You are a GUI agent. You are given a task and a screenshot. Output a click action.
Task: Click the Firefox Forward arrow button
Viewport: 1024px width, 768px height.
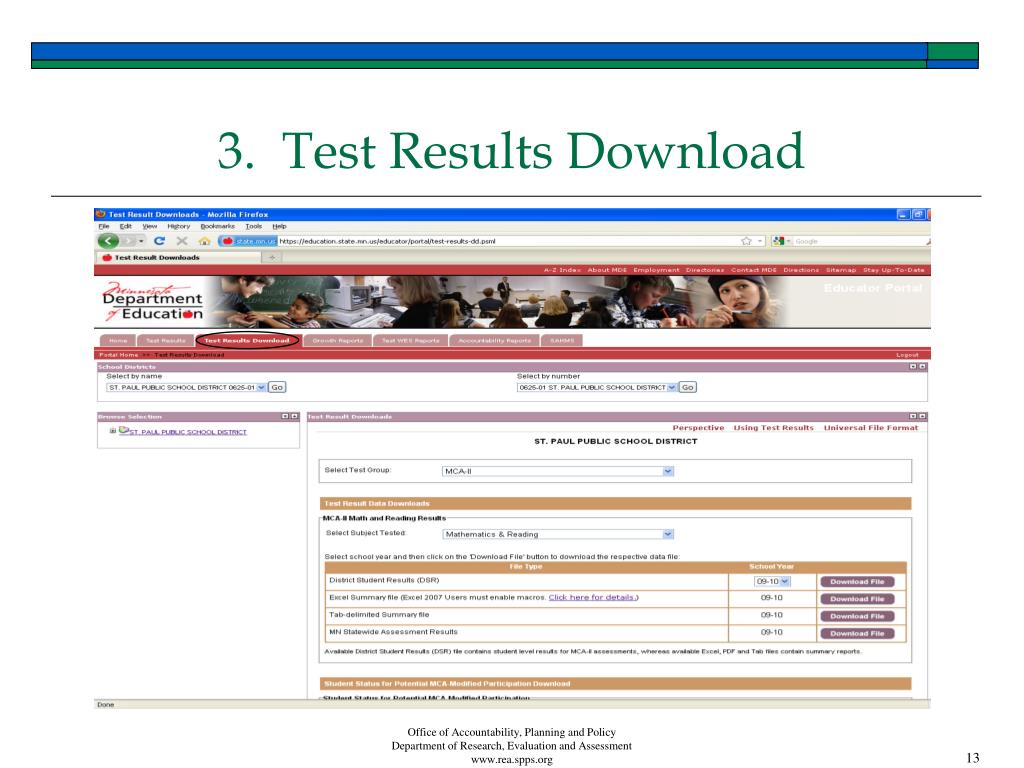pyautogui.click(x=129, y=241)
